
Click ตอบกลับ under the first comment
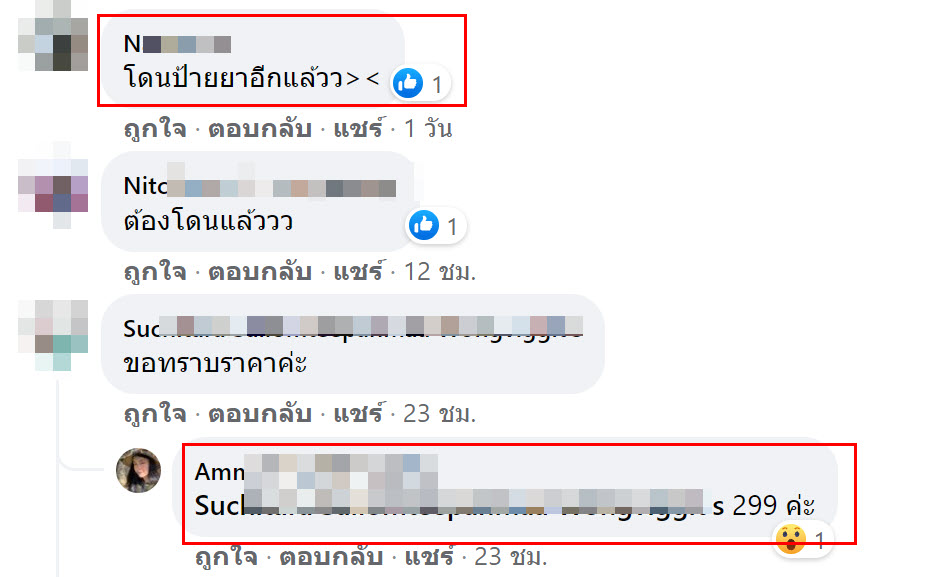click(260, 129)
